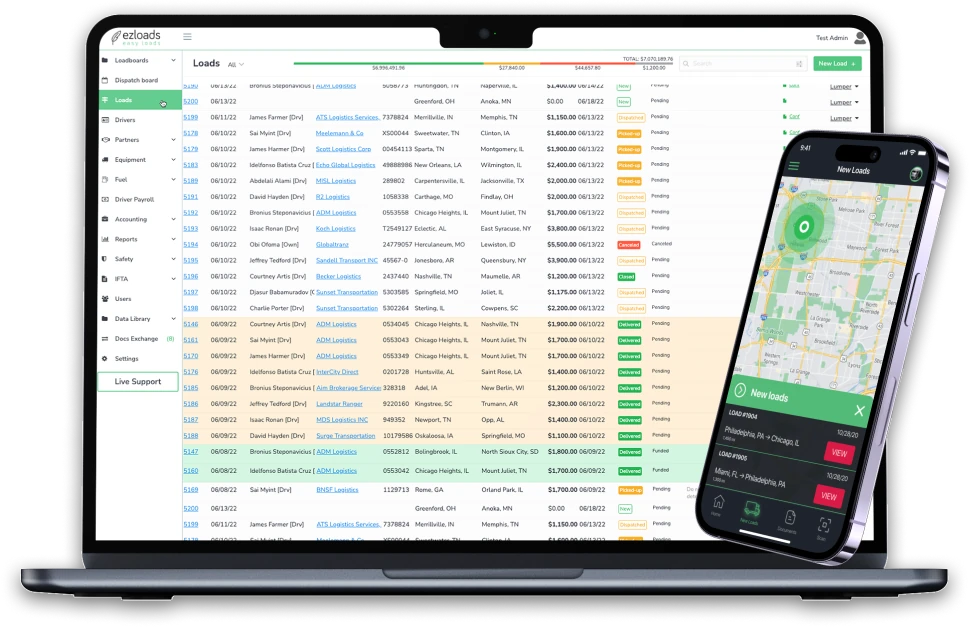Expand the Fuel sidebar chevron

(x=173, y=180)
